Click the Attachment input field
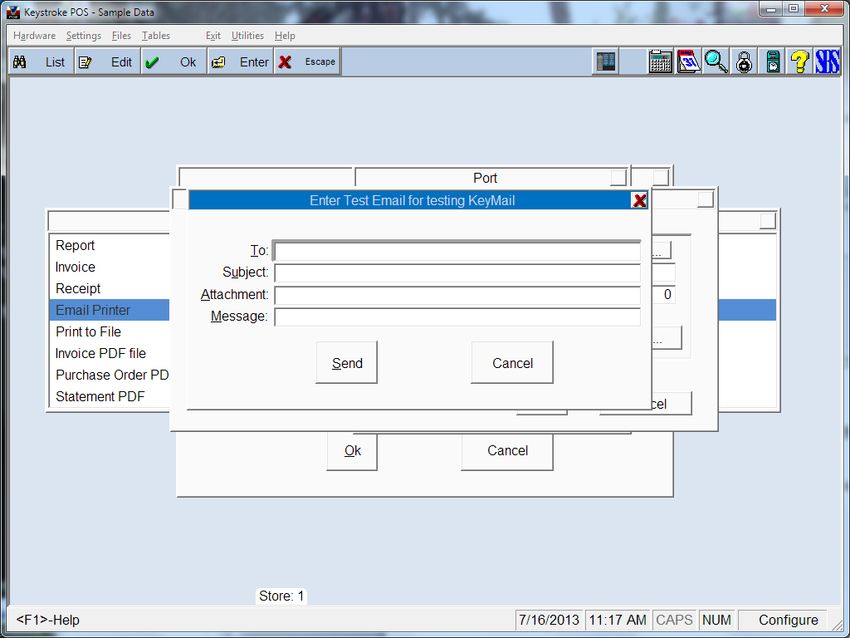Screen dimensions: 850x638 458,295
